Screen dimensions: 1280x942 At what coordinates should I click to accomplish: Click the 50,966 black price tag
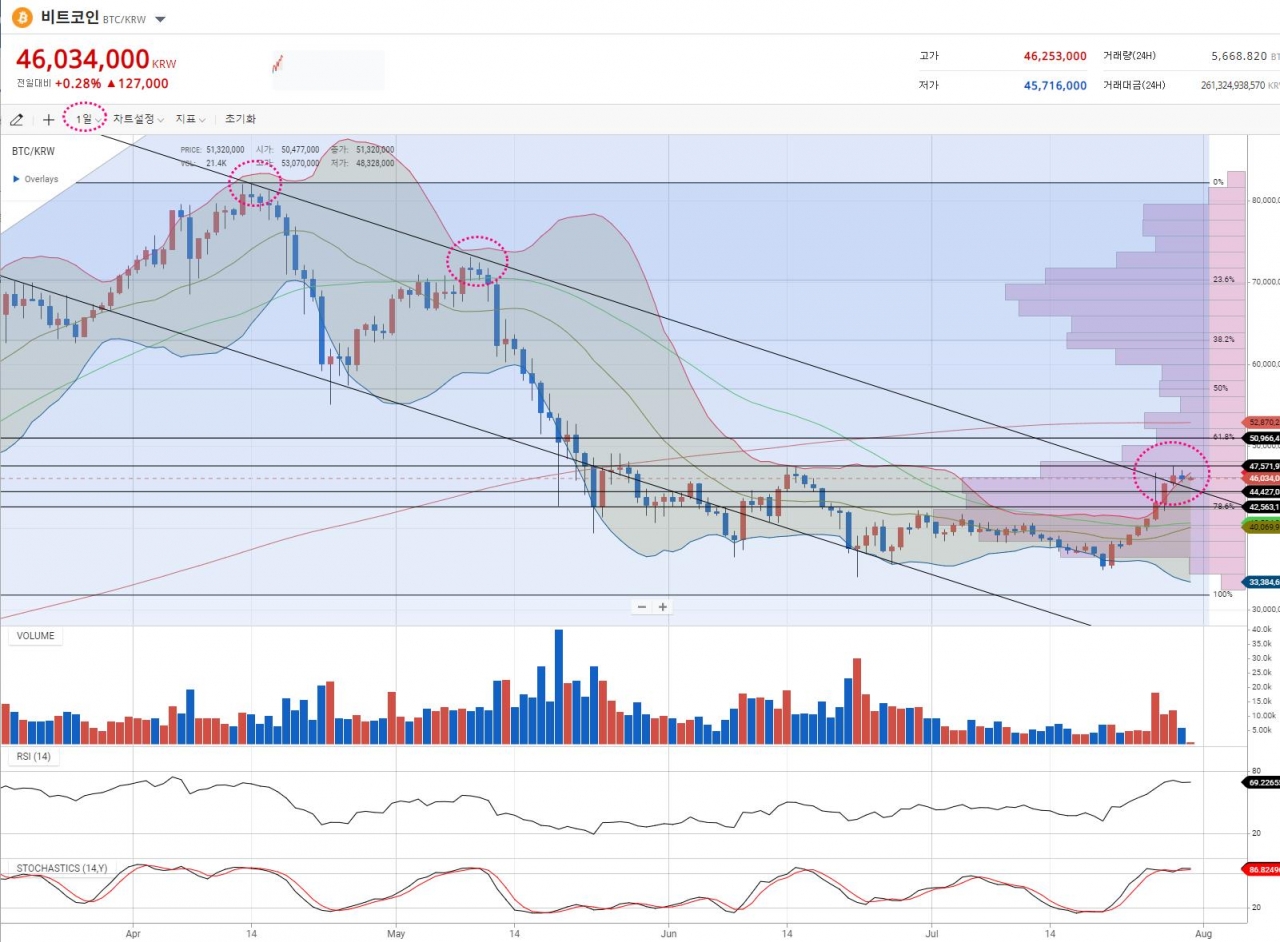[x=1262, y=438]
